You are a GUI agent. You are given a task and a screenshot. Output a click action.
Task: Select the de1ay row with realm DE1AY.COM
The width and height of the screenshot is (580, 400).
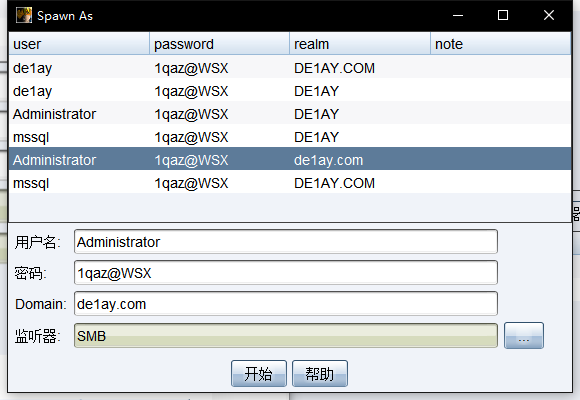pos(290,68)
